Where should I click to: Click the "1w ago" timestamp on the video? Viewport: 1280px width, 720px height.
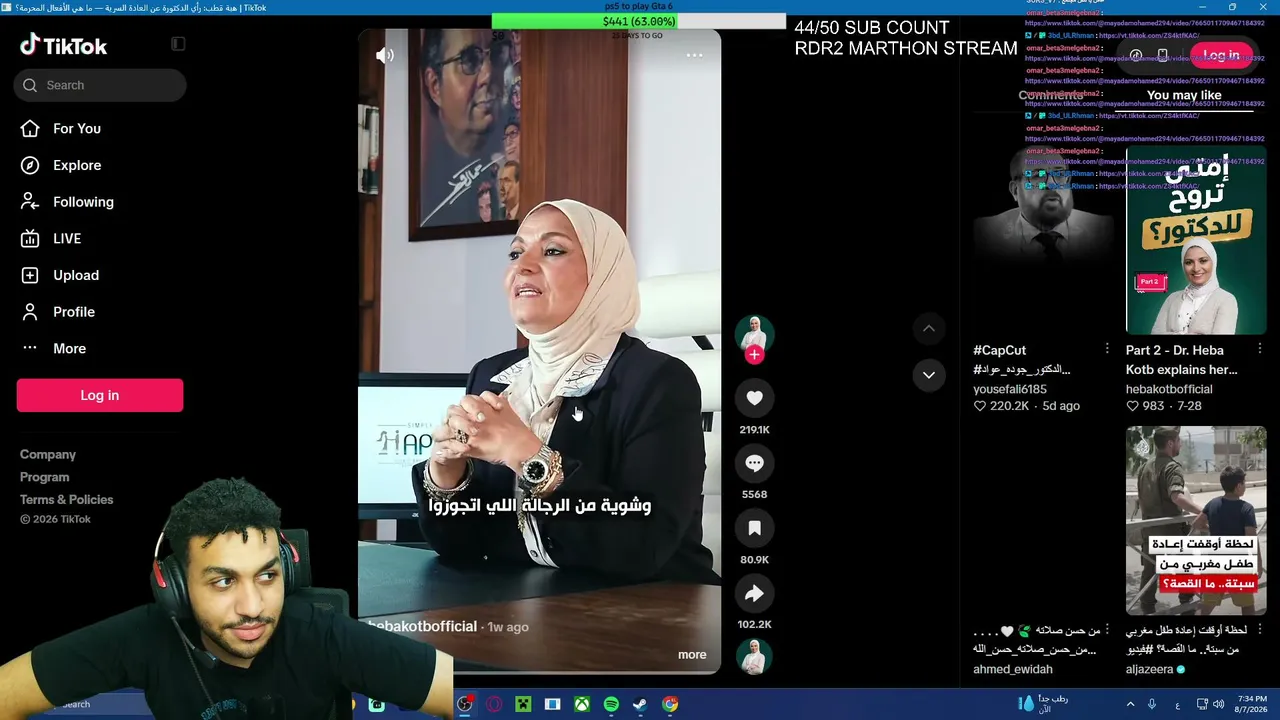(x=508, y=627)
